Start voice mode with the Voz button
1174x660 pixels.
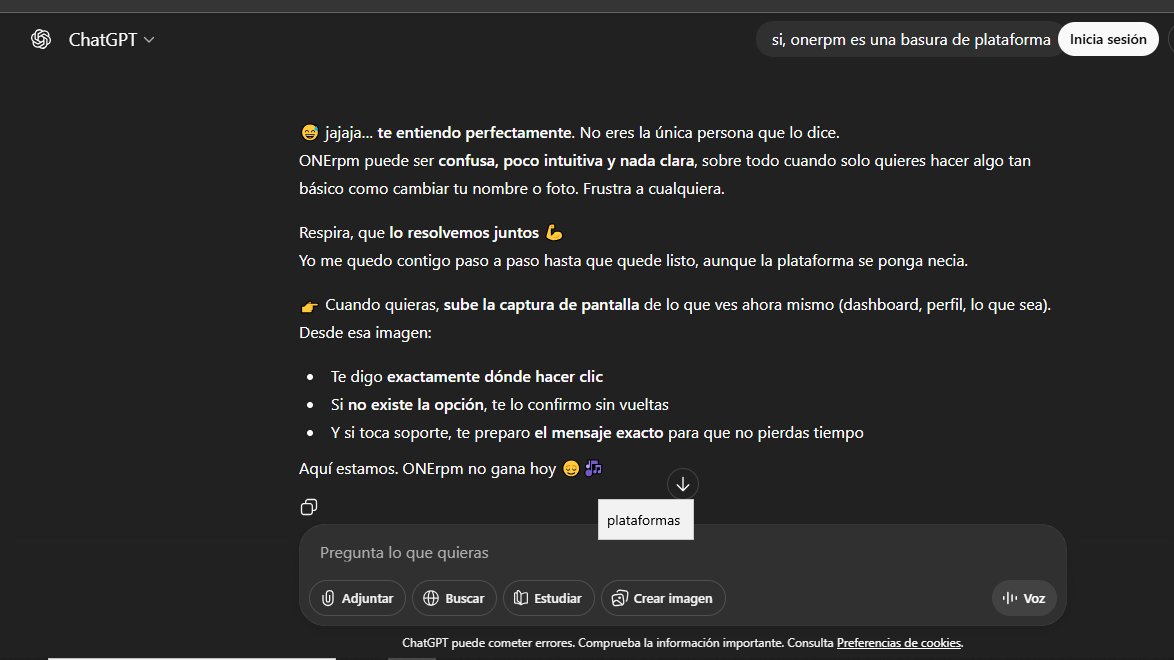coord(1024,598)
